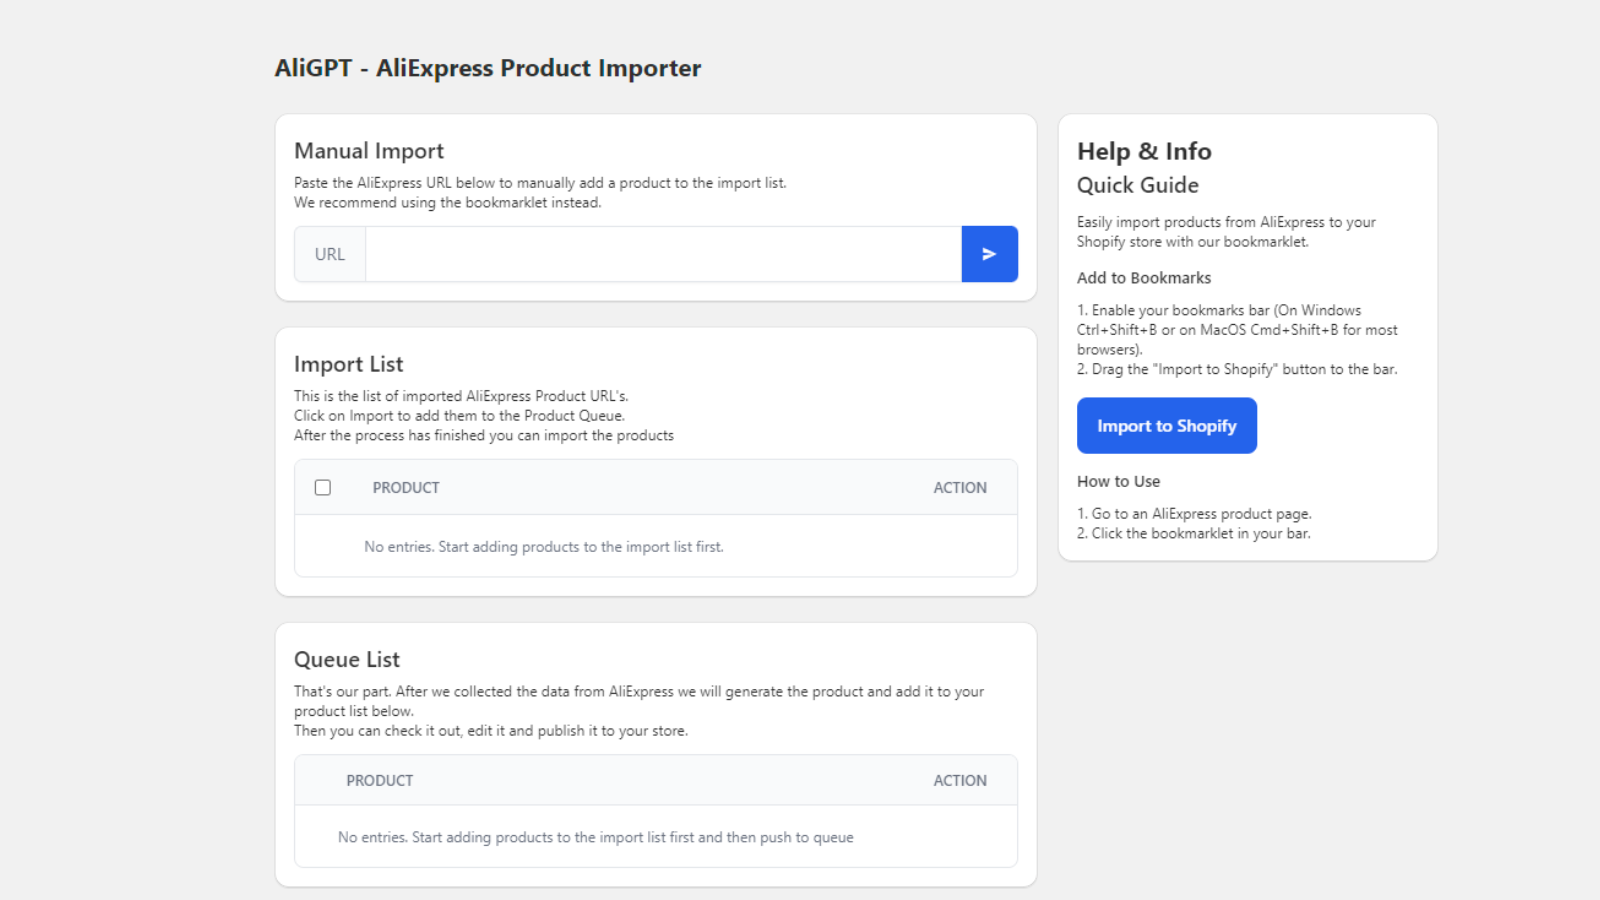This screenshot has height=900, width=1600.
Task: Click the Import to Shopify button
Action: (1166, 426)
